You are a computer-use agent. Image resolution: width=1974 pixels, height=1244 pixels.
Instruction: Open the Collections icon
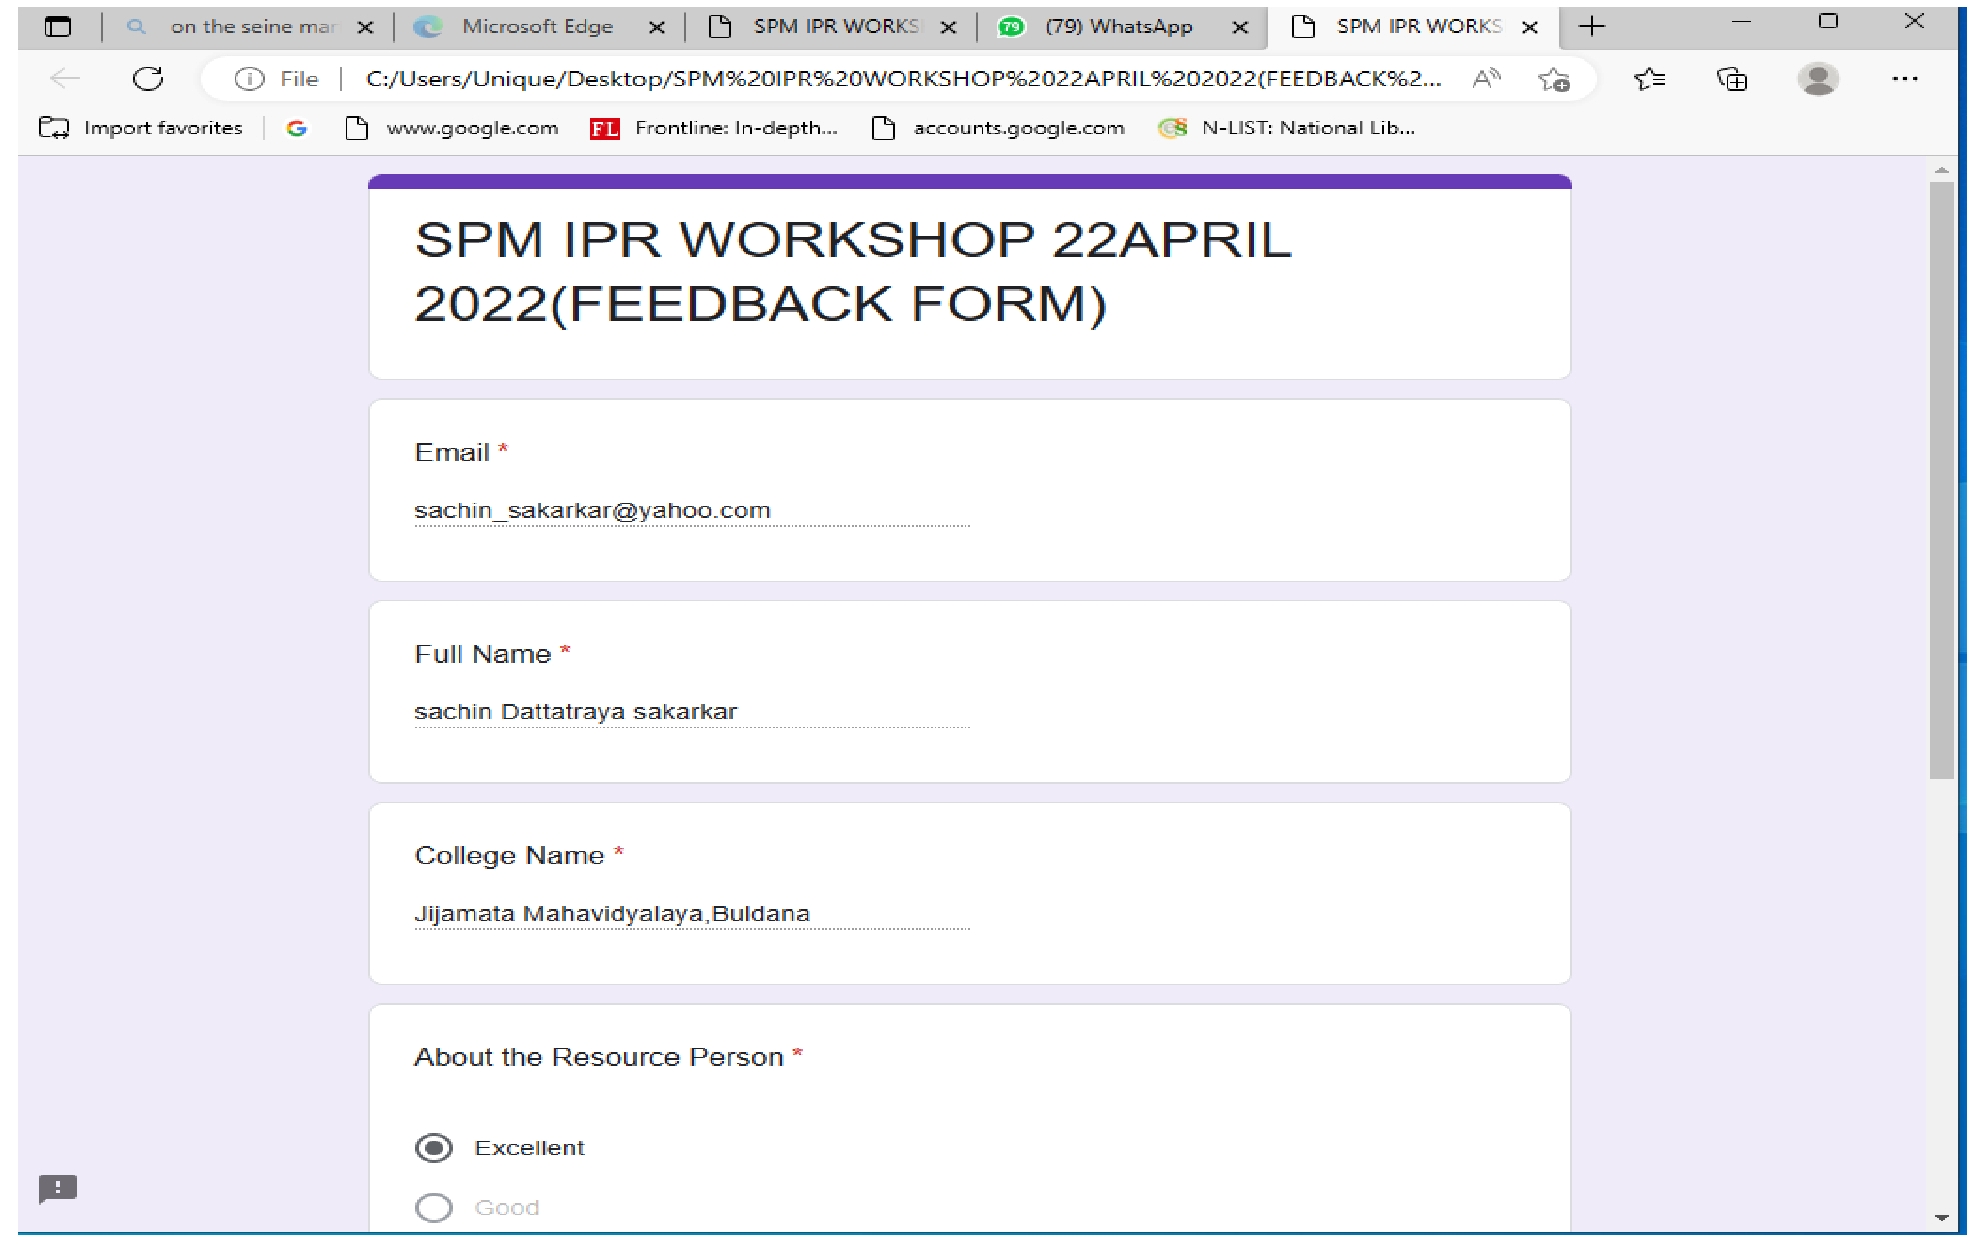click(x=1732, y=79)
